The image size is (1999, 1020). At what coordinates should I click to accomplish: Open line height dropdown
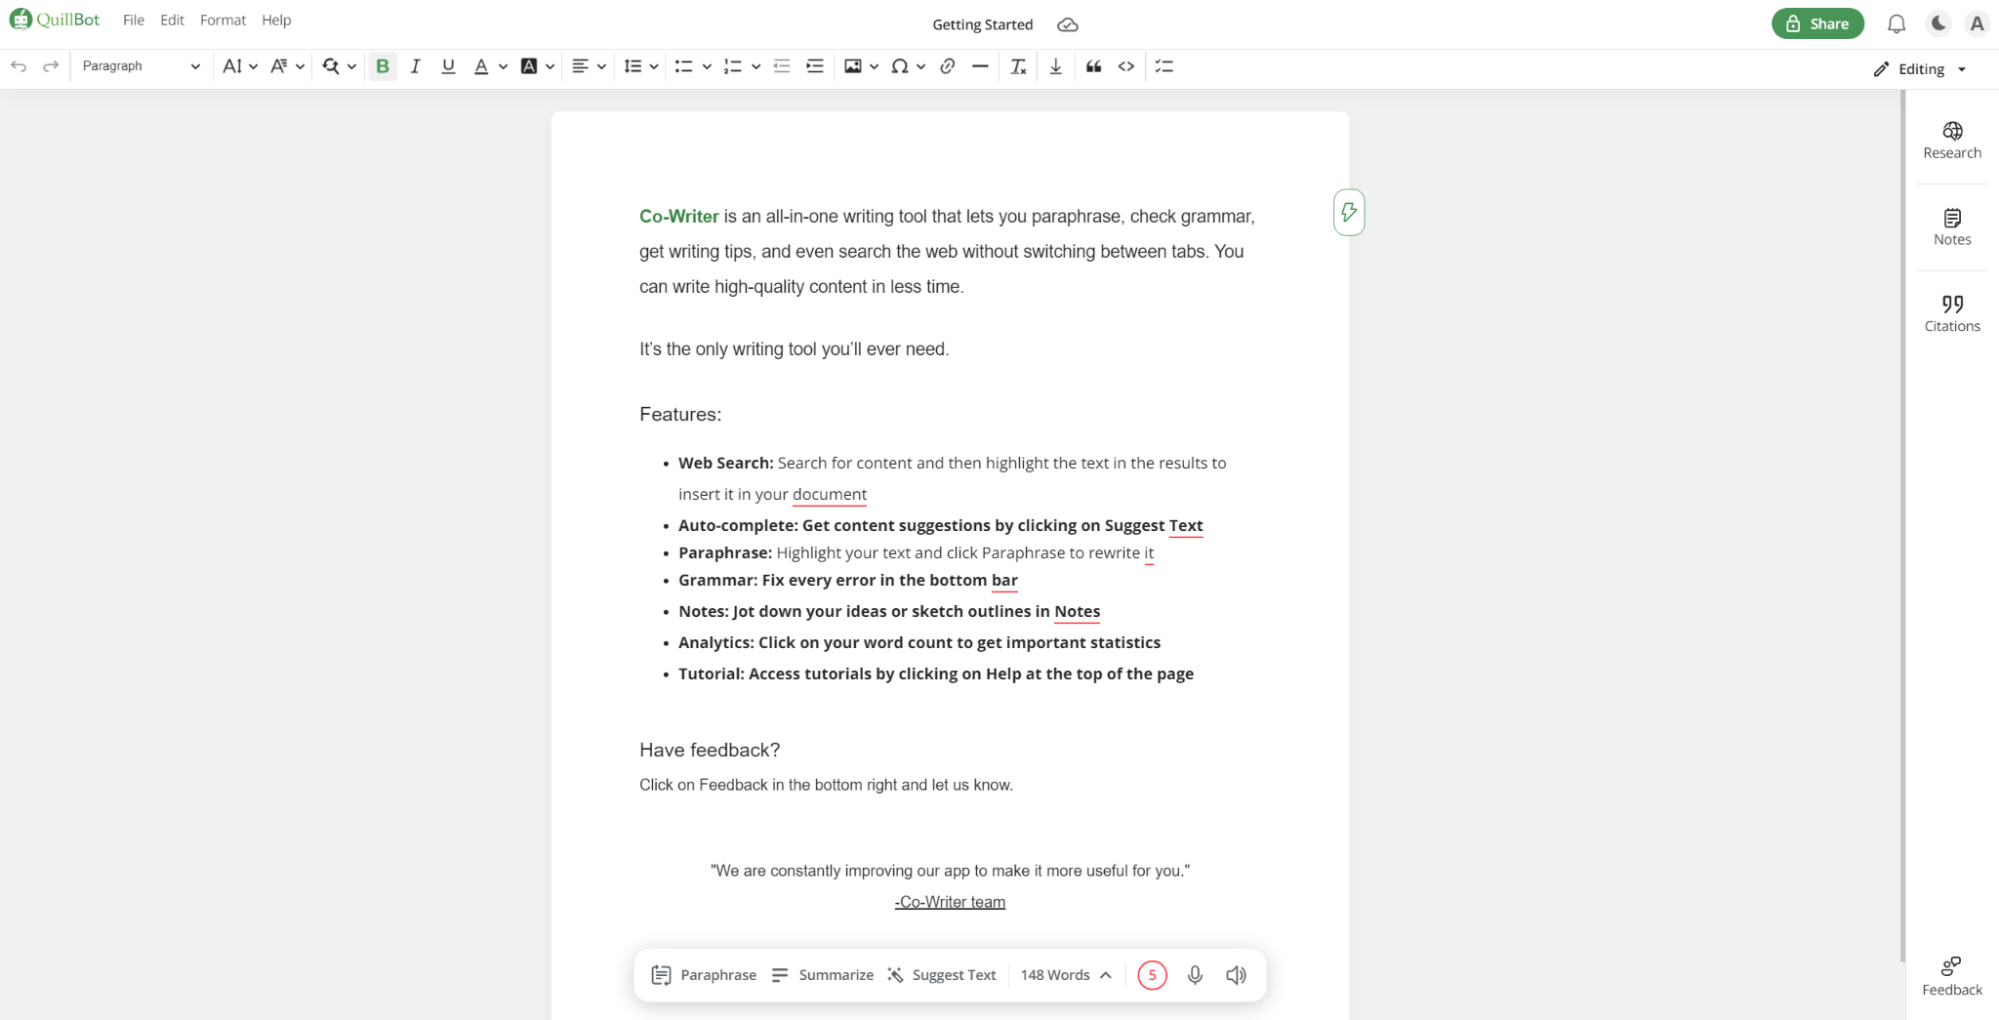tap(641, 66)
